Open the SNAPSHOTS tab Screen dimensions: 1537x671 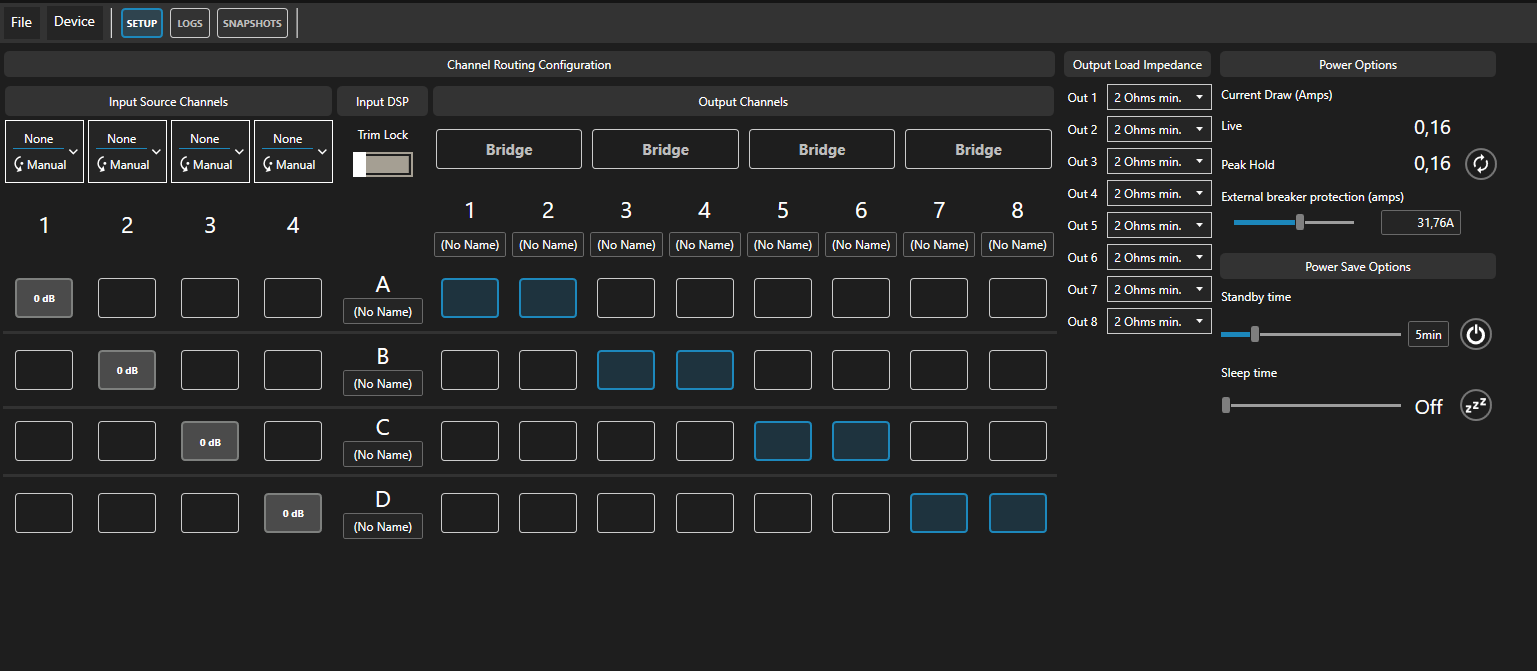point(252,23)
